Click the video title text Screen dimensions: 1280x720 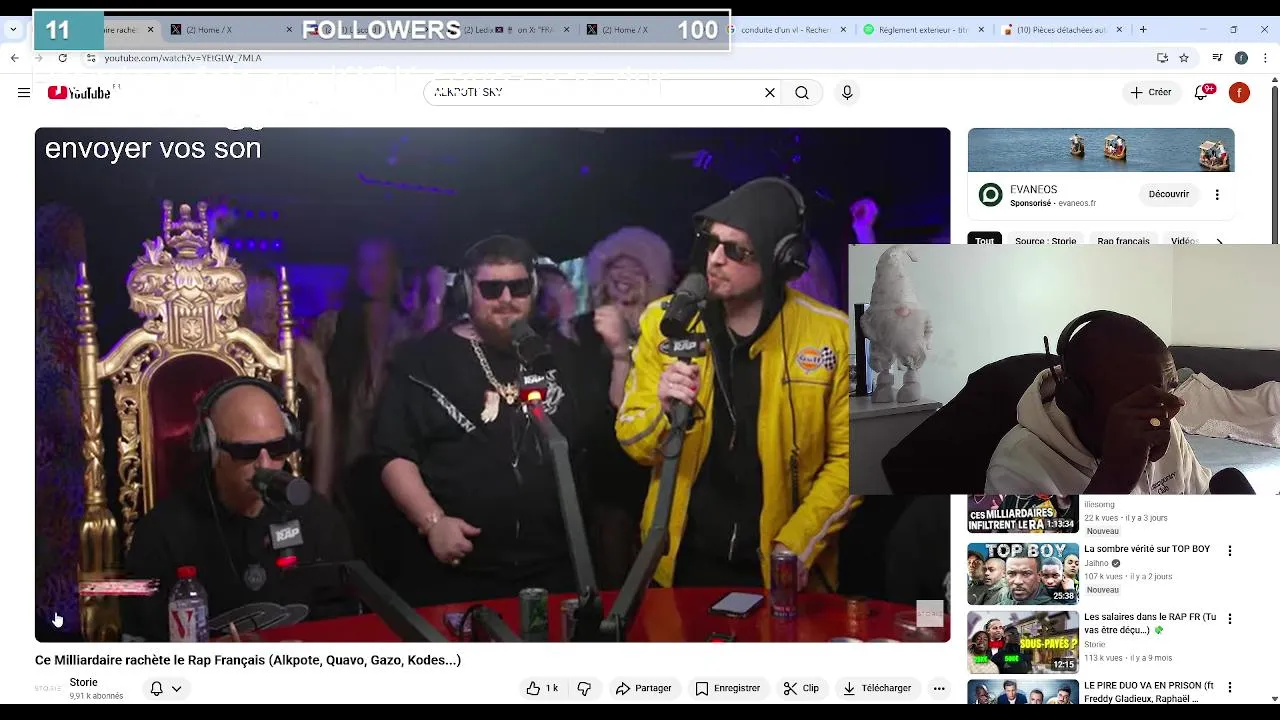pos(248,660)
